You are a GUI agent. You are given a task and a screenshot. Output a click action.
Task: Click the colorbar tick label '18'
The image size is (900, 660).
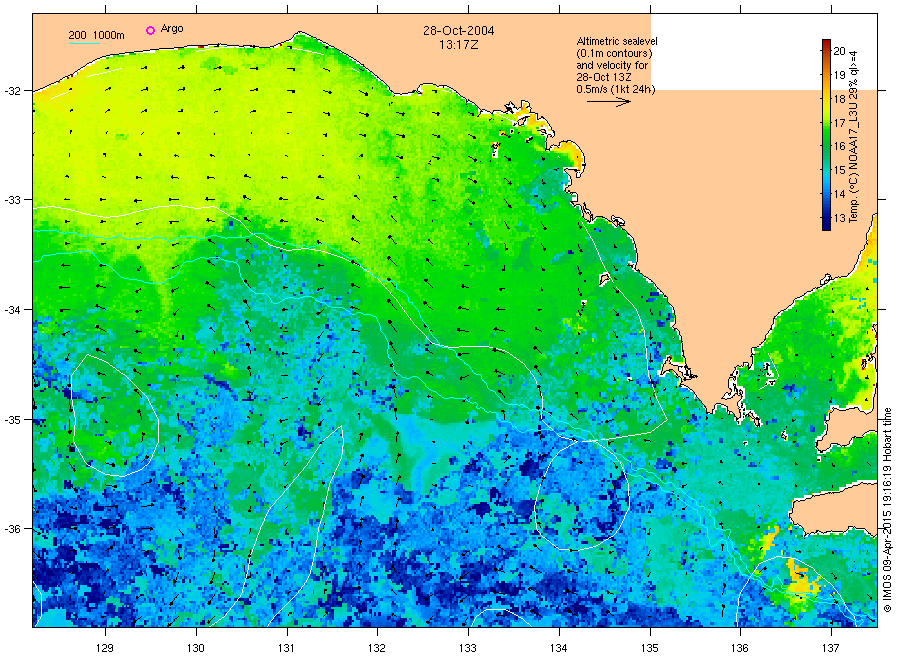[839, 99]
